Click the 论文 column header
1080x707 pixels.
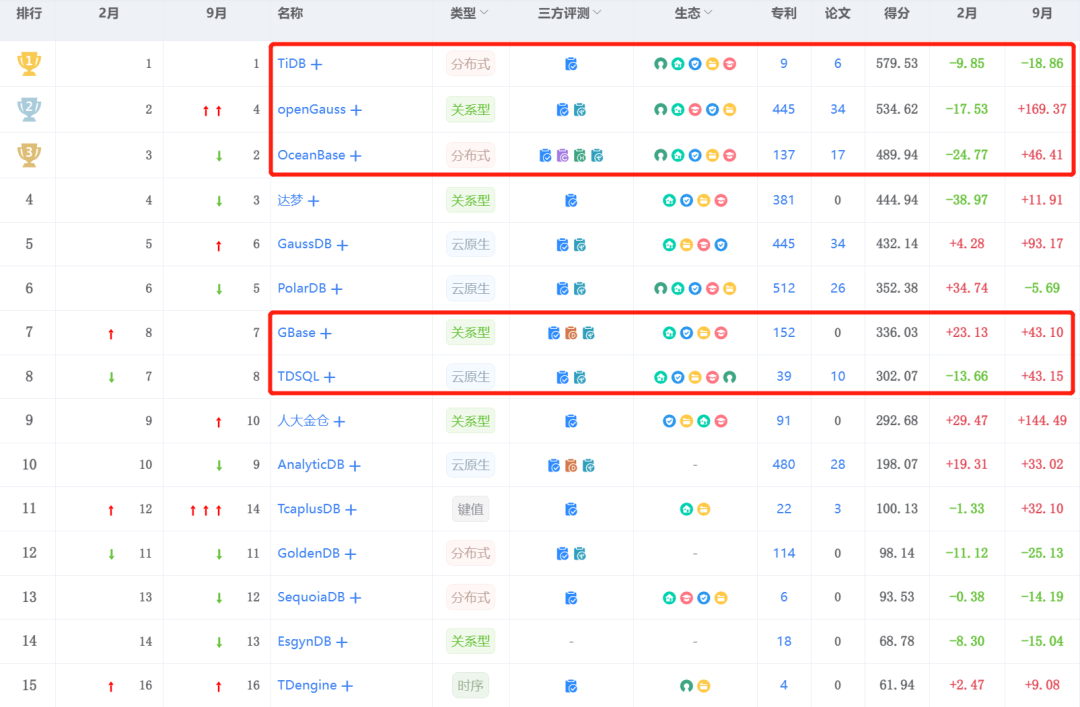click(x=838, y=13)
